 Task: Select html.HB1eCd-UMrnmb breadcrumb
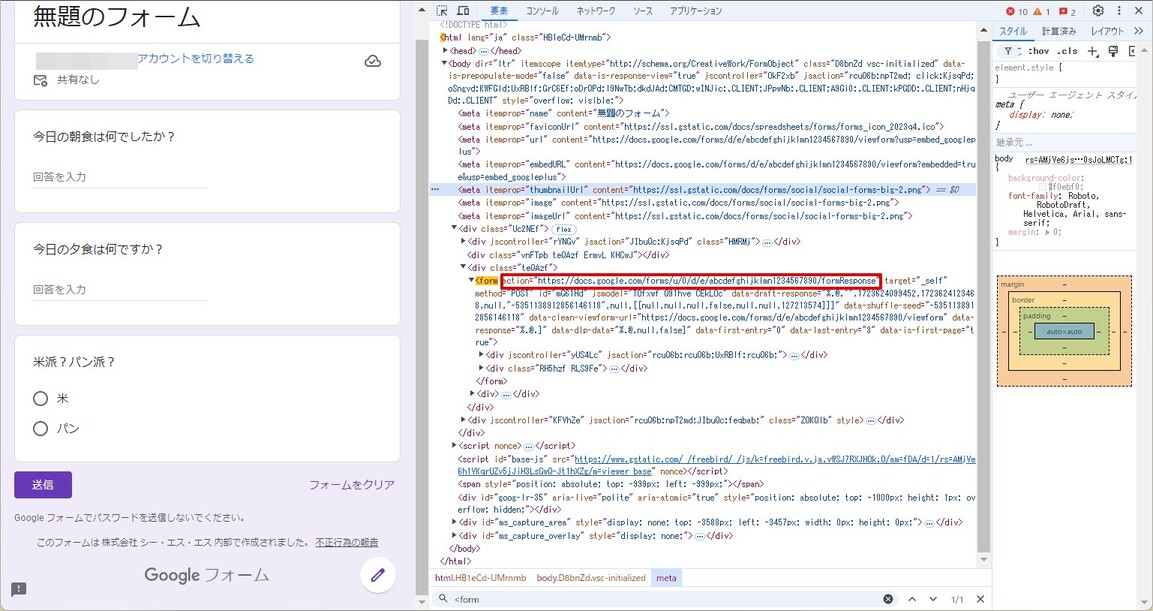tap(481, 578)
